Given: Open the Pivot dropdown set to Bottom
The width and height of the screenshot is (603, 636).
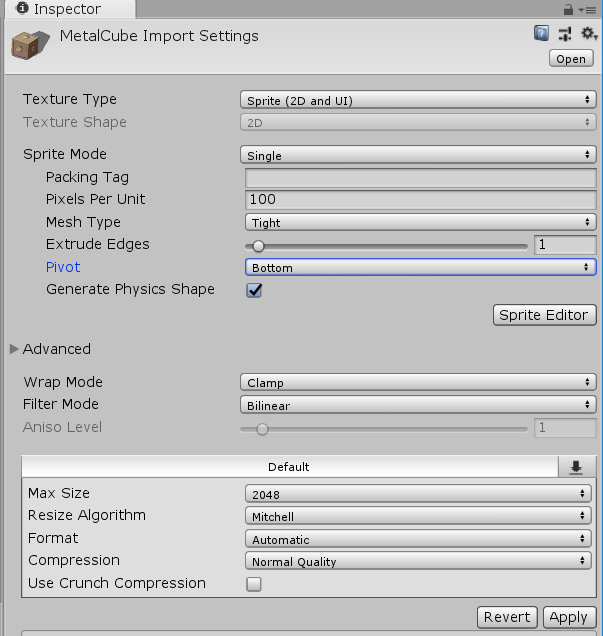Looking at the screenshot, I should click(420, 267).
